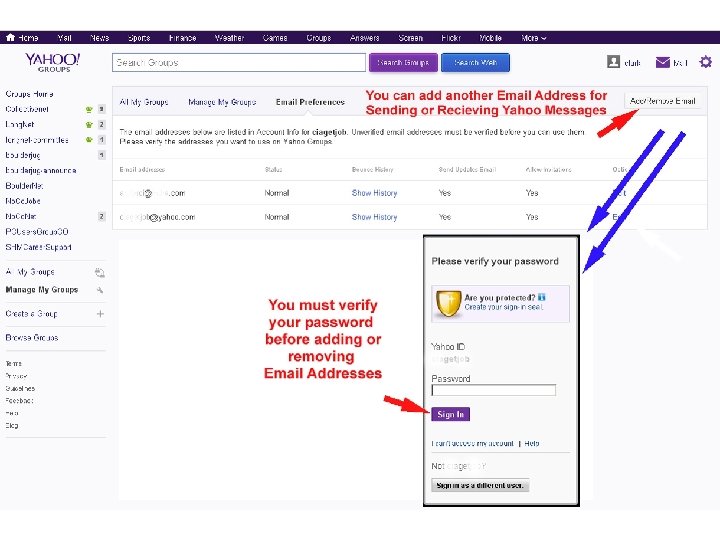
Task: Open the Longket group in the sidebar
Action: [x=20, y=124]
